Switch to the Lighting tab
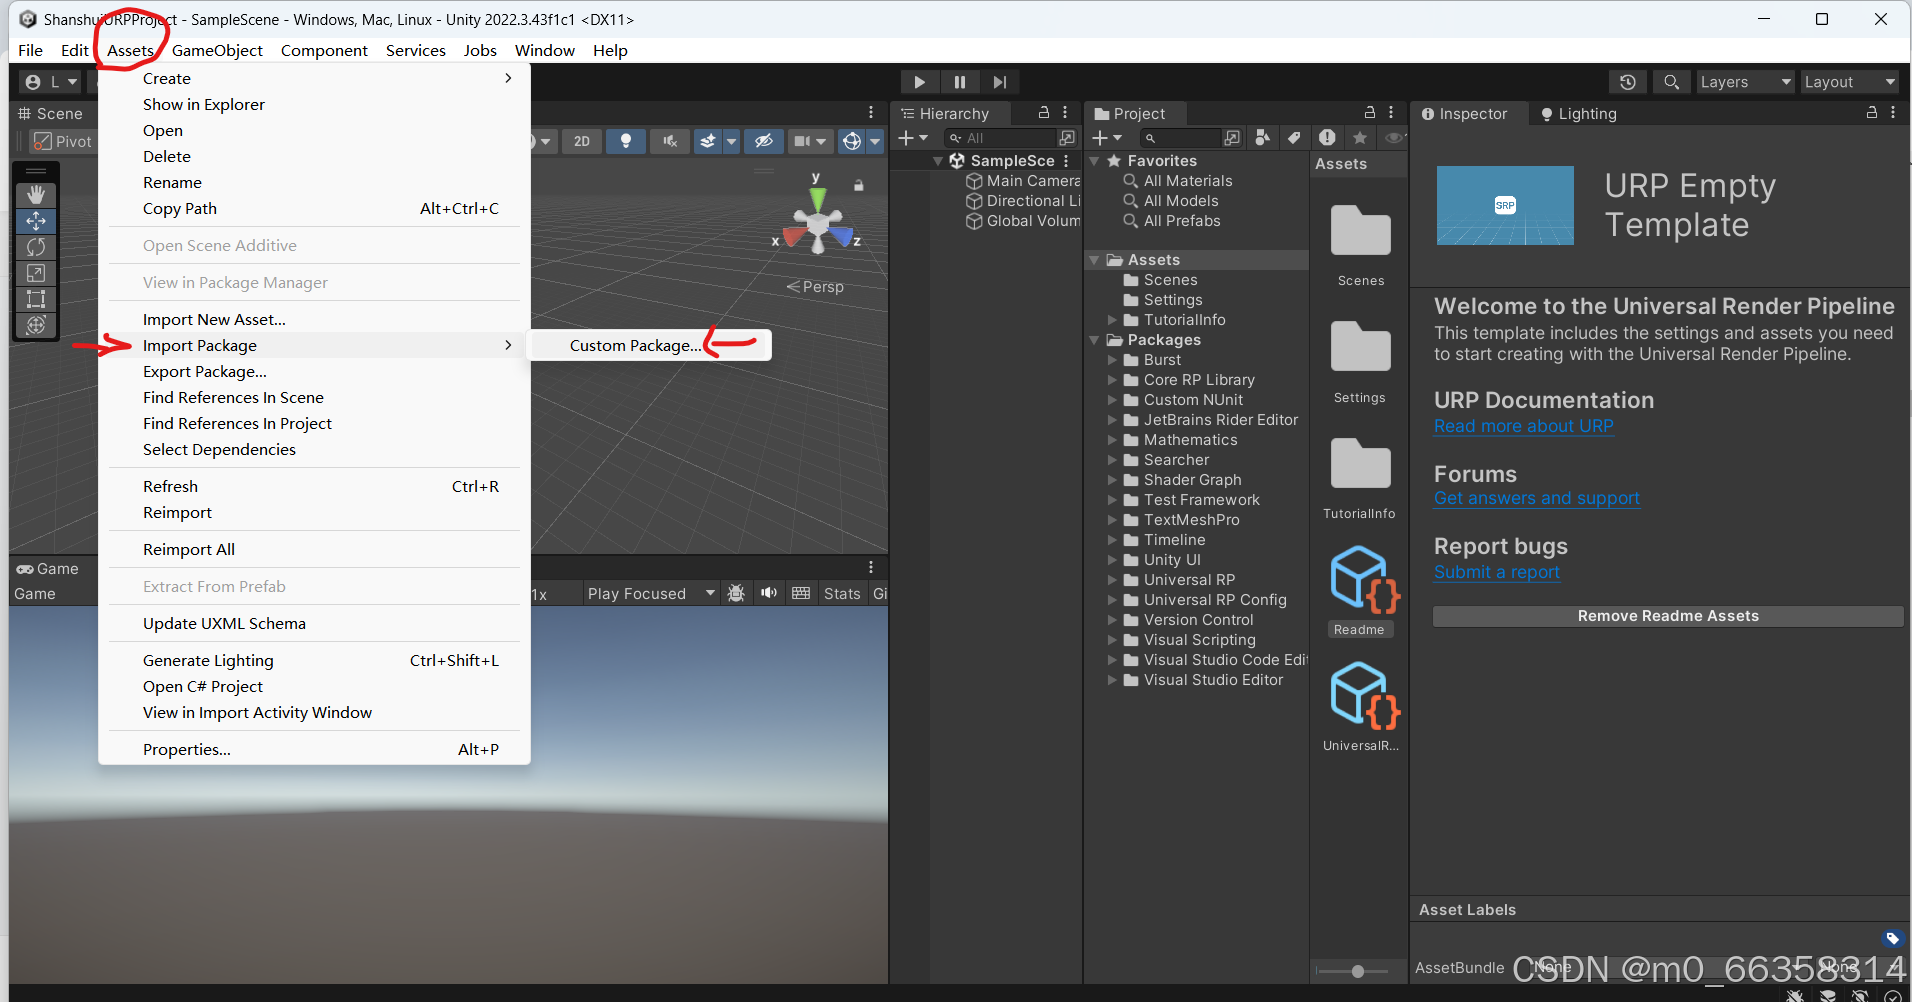This screenshot has height=1002, width=1912. pos(1579,113)
